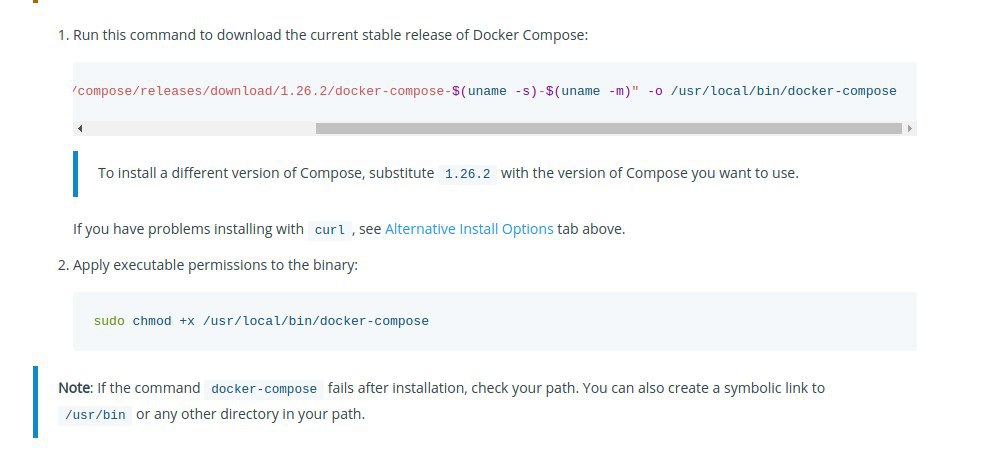Click the sudo keyword in chmod command

(x=109, y=321)
